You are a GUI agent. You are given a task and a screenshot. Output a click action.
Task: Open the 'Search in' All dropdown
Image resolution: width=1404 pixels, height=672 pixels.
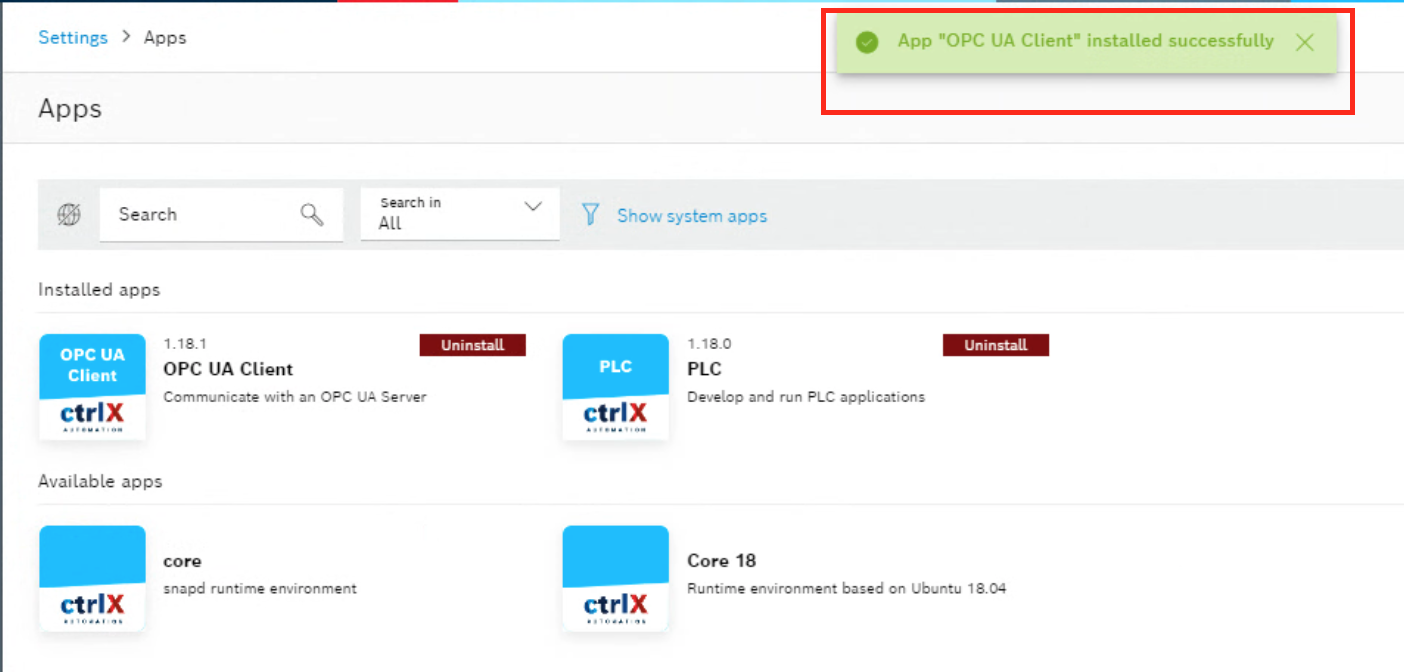click(460, 214)
